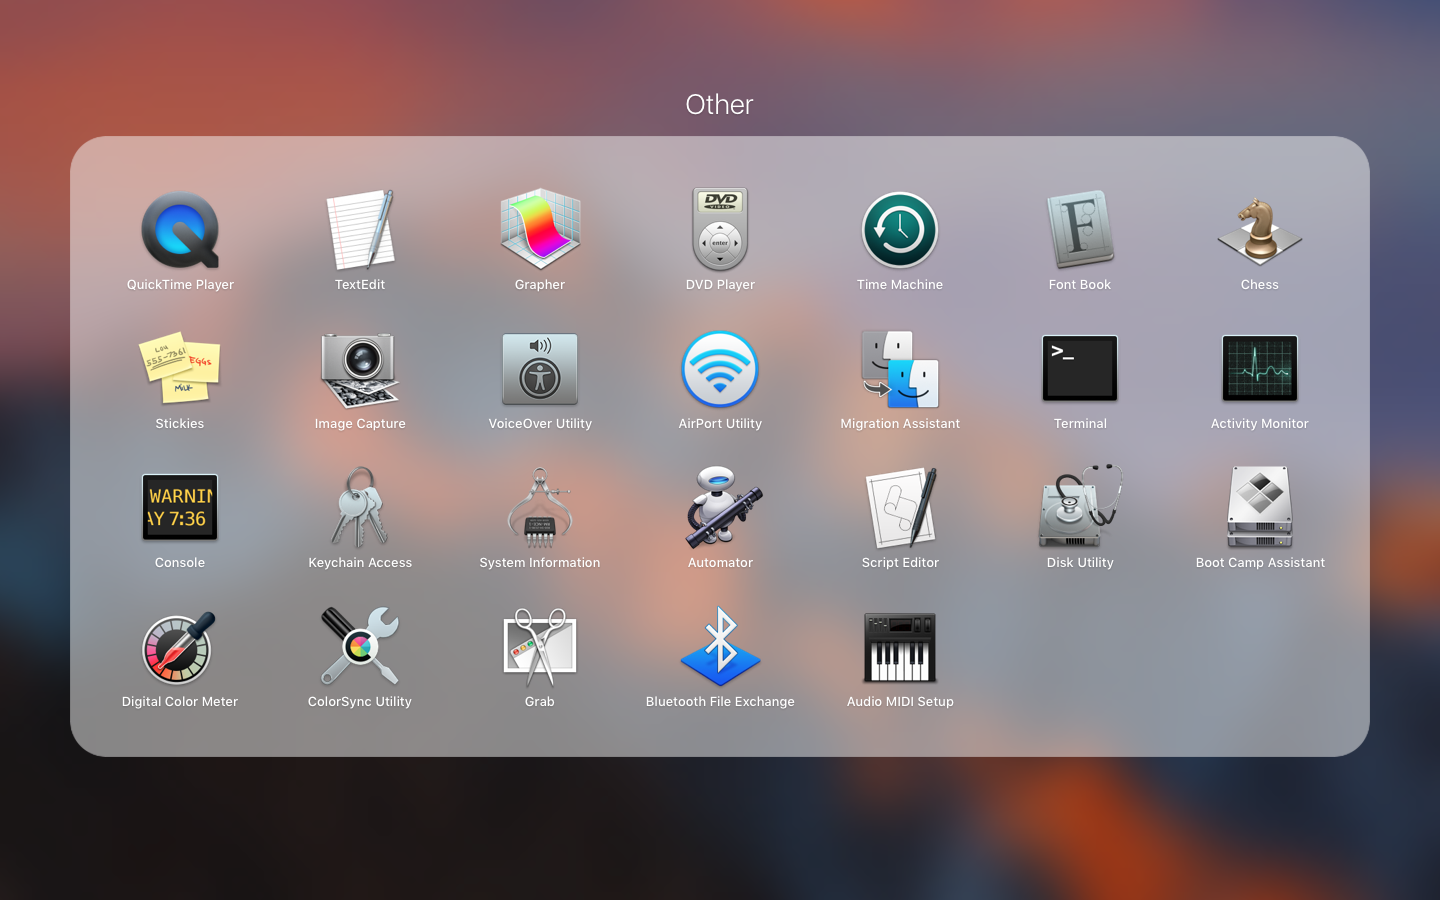Launch the Terminal
The height and width of the screenshot is (900, 1440).
coord(1080,369)
